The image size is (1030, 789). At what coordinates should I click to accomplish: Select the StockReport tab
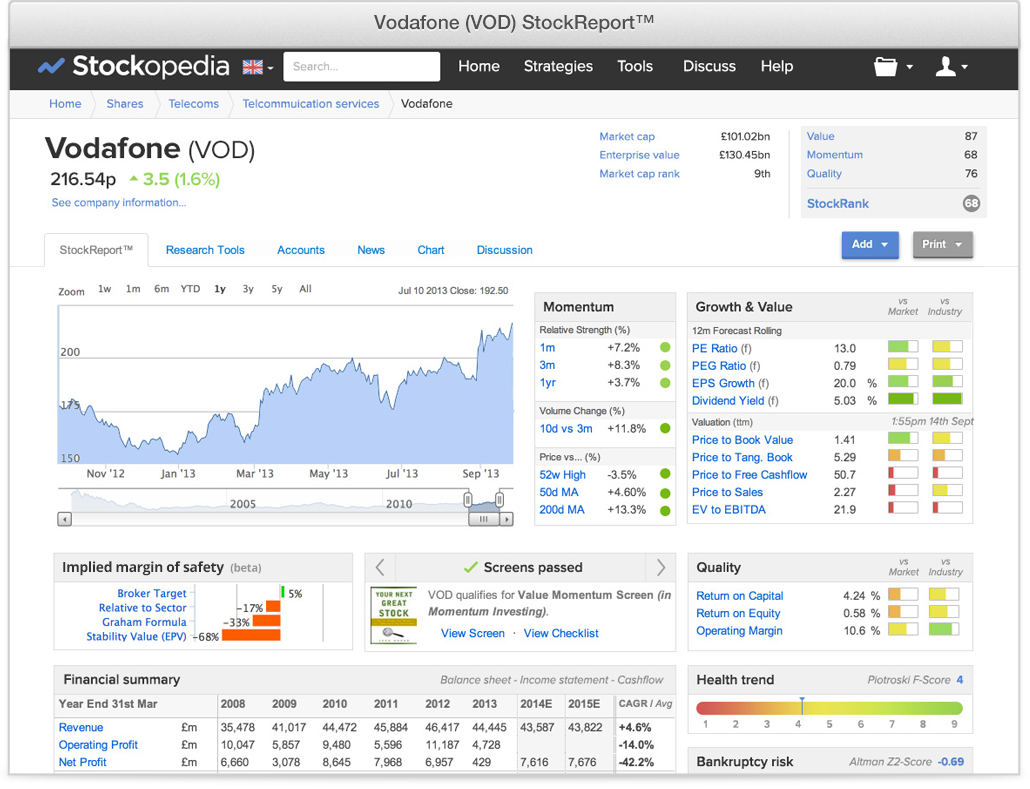click(x=96, y=250)
